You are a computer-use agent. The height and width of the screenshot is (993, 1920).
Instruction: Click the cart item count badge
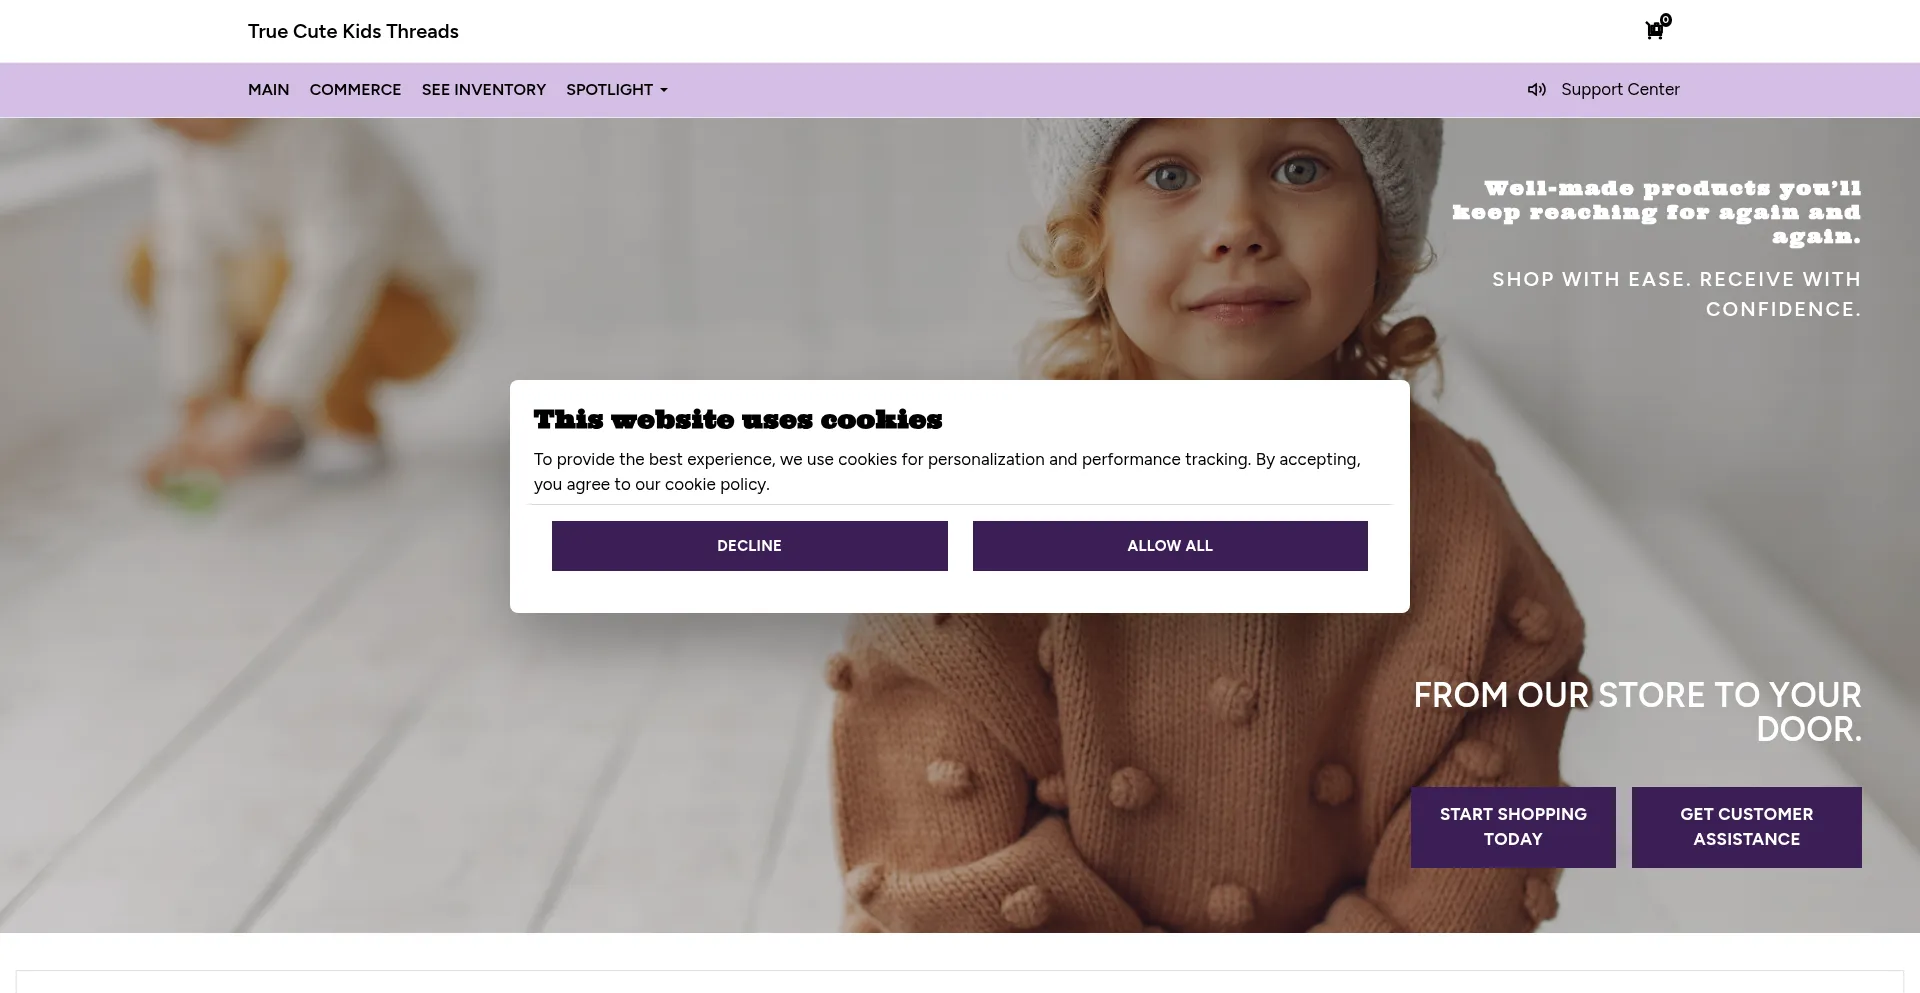1666,19
